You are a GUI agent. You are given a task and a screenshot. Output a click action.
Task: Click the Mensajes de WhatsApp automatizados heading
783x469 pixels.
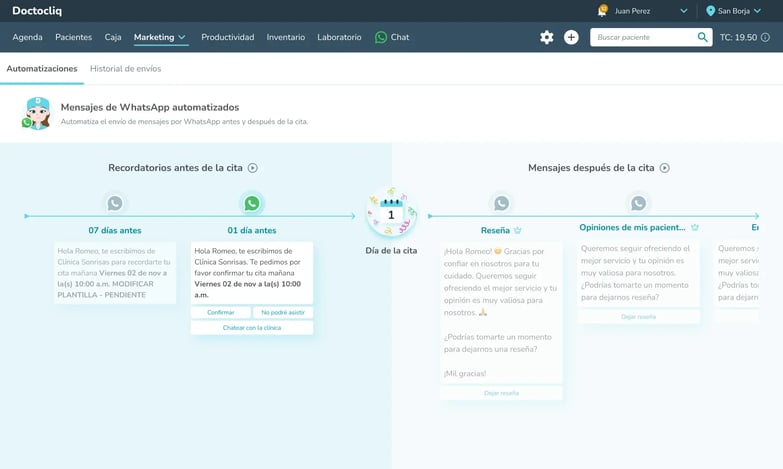[150, 107]
